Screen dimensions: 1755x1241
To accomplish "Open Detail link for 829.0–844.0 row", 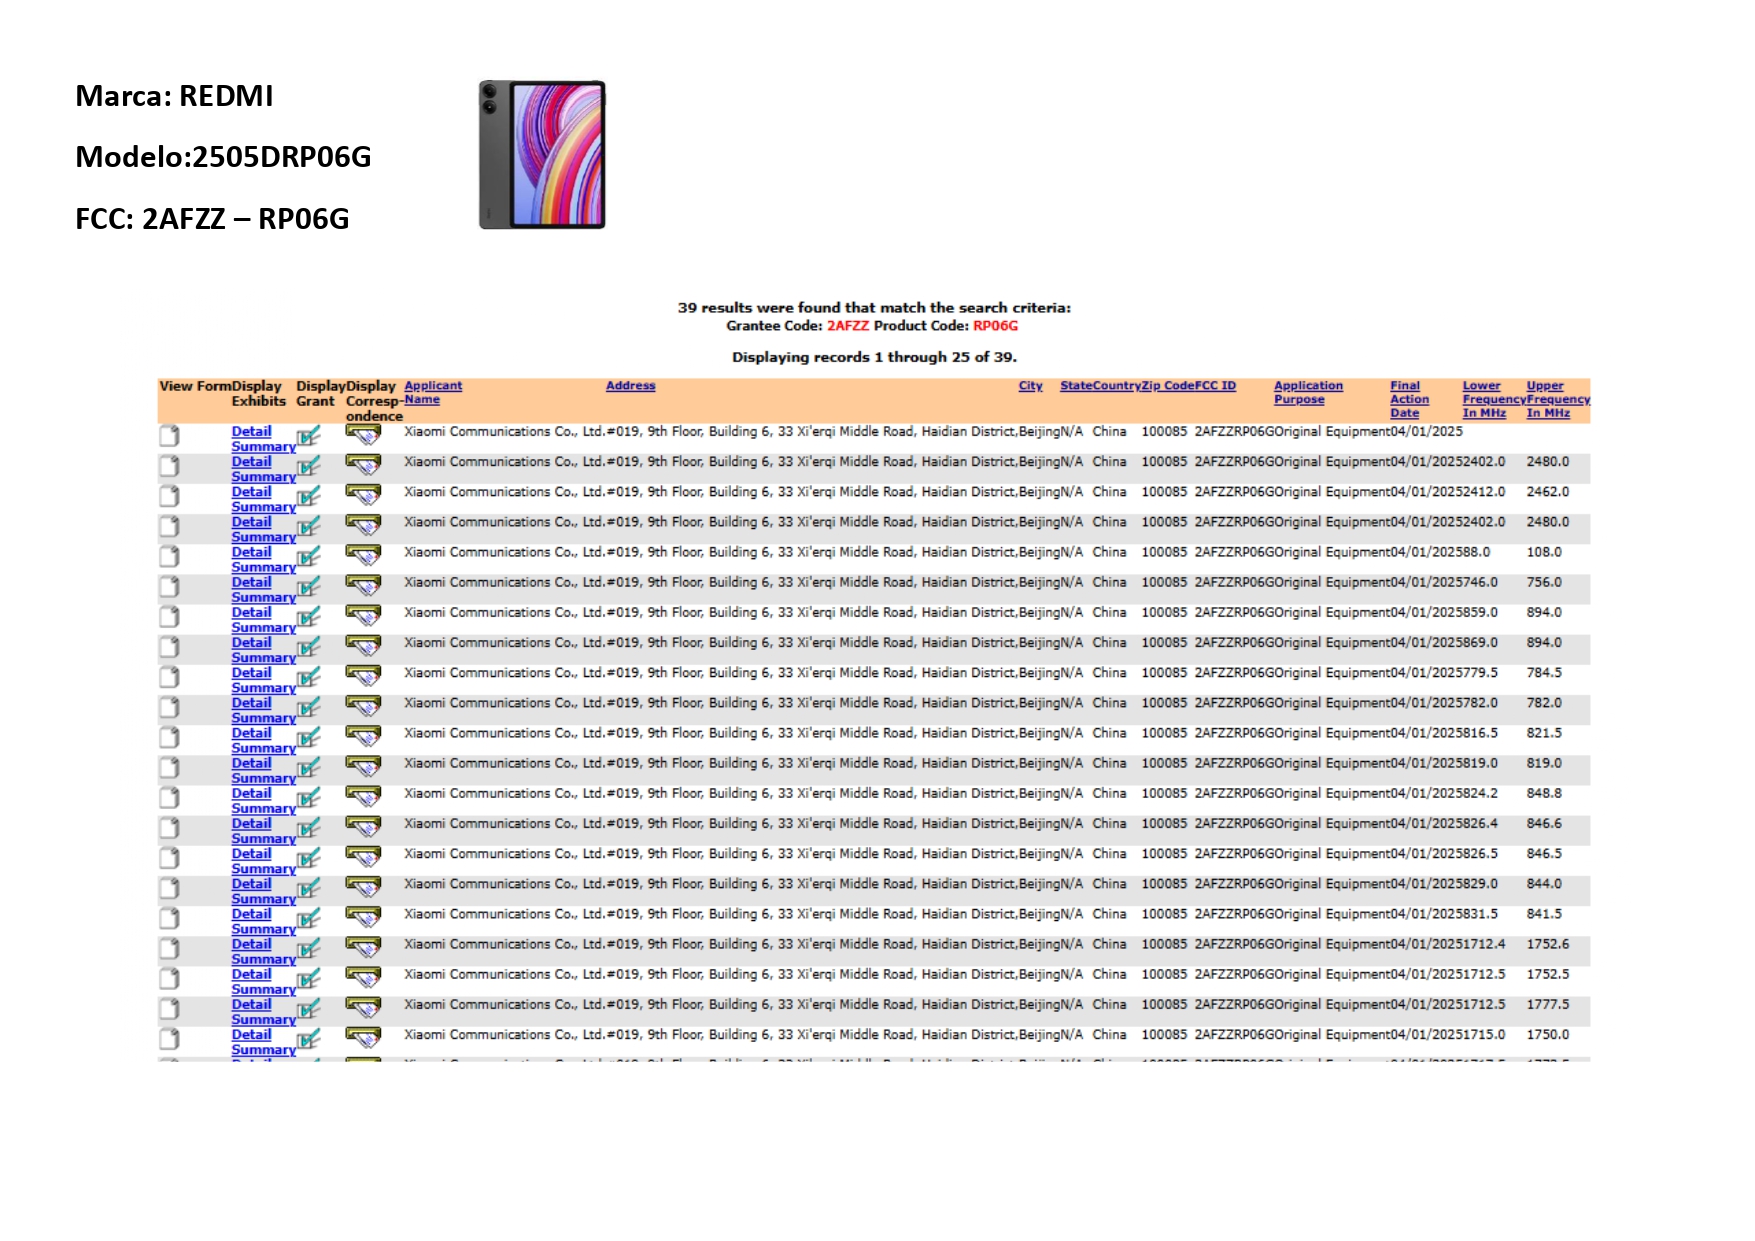I will (252, 884).
